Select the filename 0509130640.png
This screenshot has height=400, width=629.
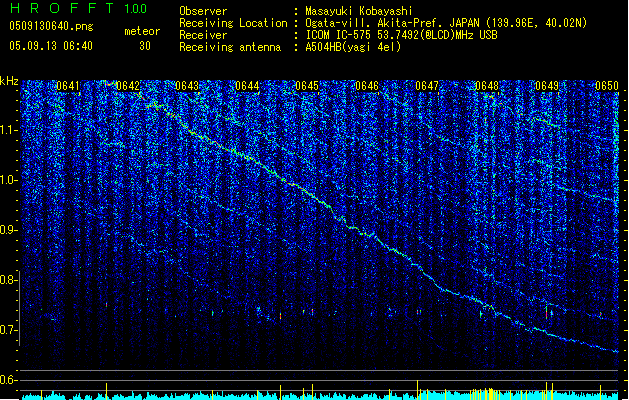pos(51,26)
